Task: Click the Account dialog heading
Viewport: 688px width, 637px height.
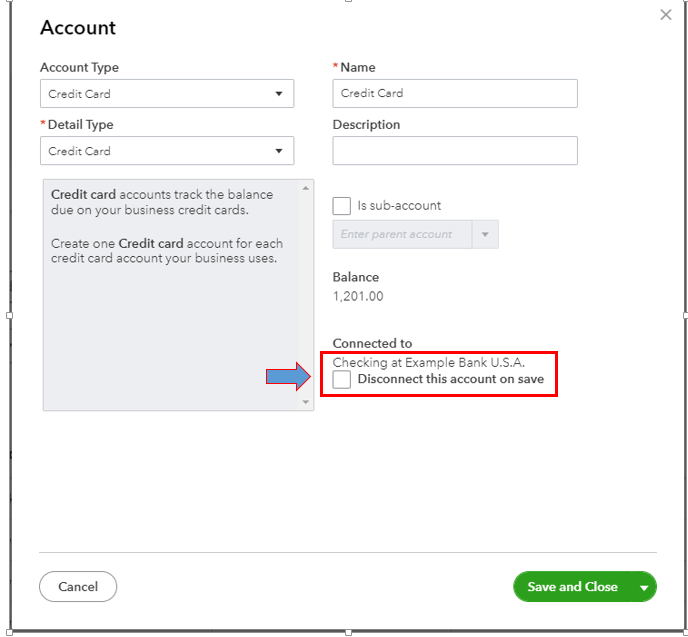Action: pos(78,28)
